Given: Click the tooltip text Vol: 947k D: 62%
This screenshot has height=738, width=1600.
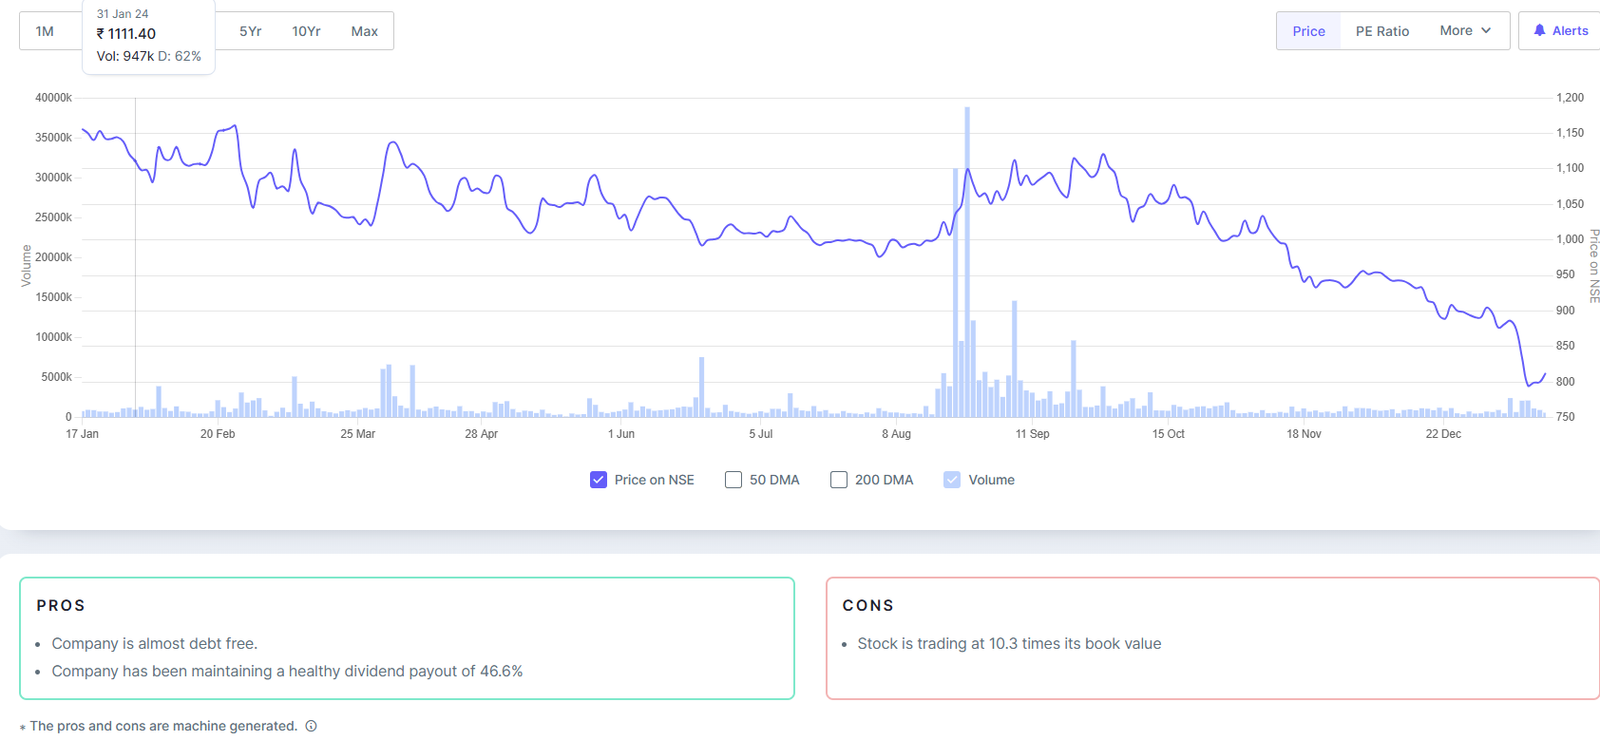Looking at the screenshot, I should point(149,56).
